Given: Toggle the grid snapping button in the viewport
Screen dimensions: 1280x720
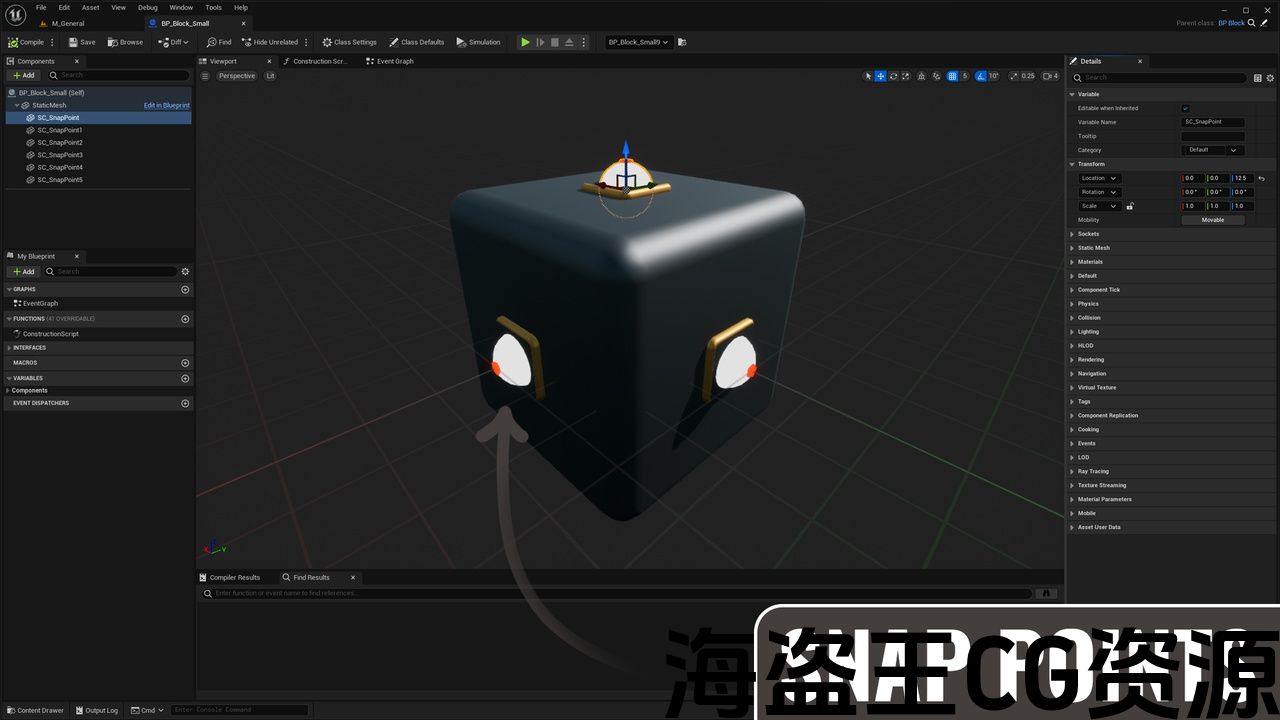Looking at the screenshot, I should point(952,76).
